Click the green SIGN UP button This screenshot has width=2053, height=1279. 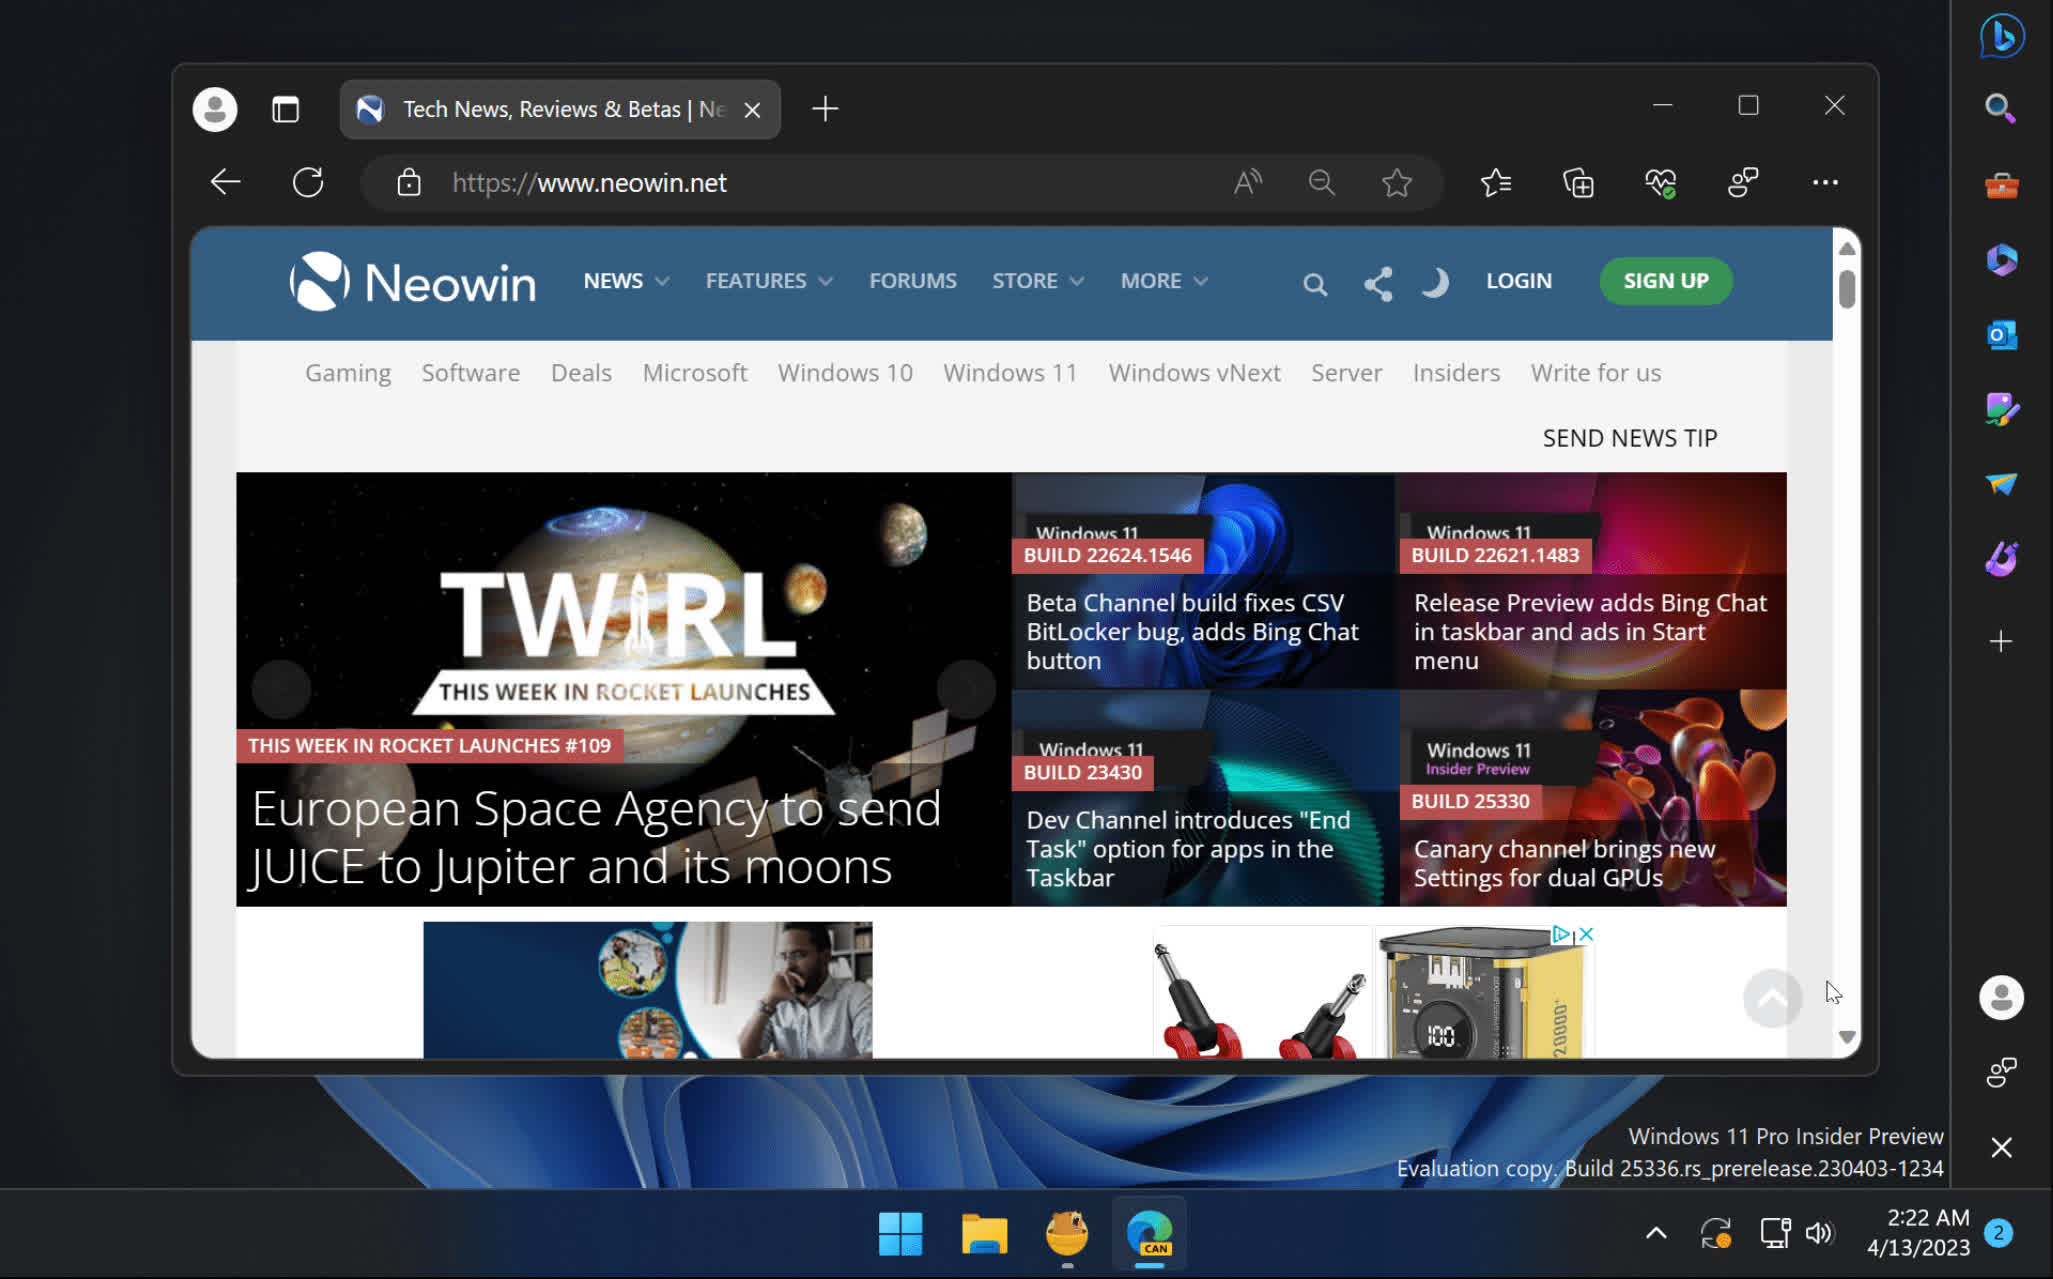(x=1665, y=281)
